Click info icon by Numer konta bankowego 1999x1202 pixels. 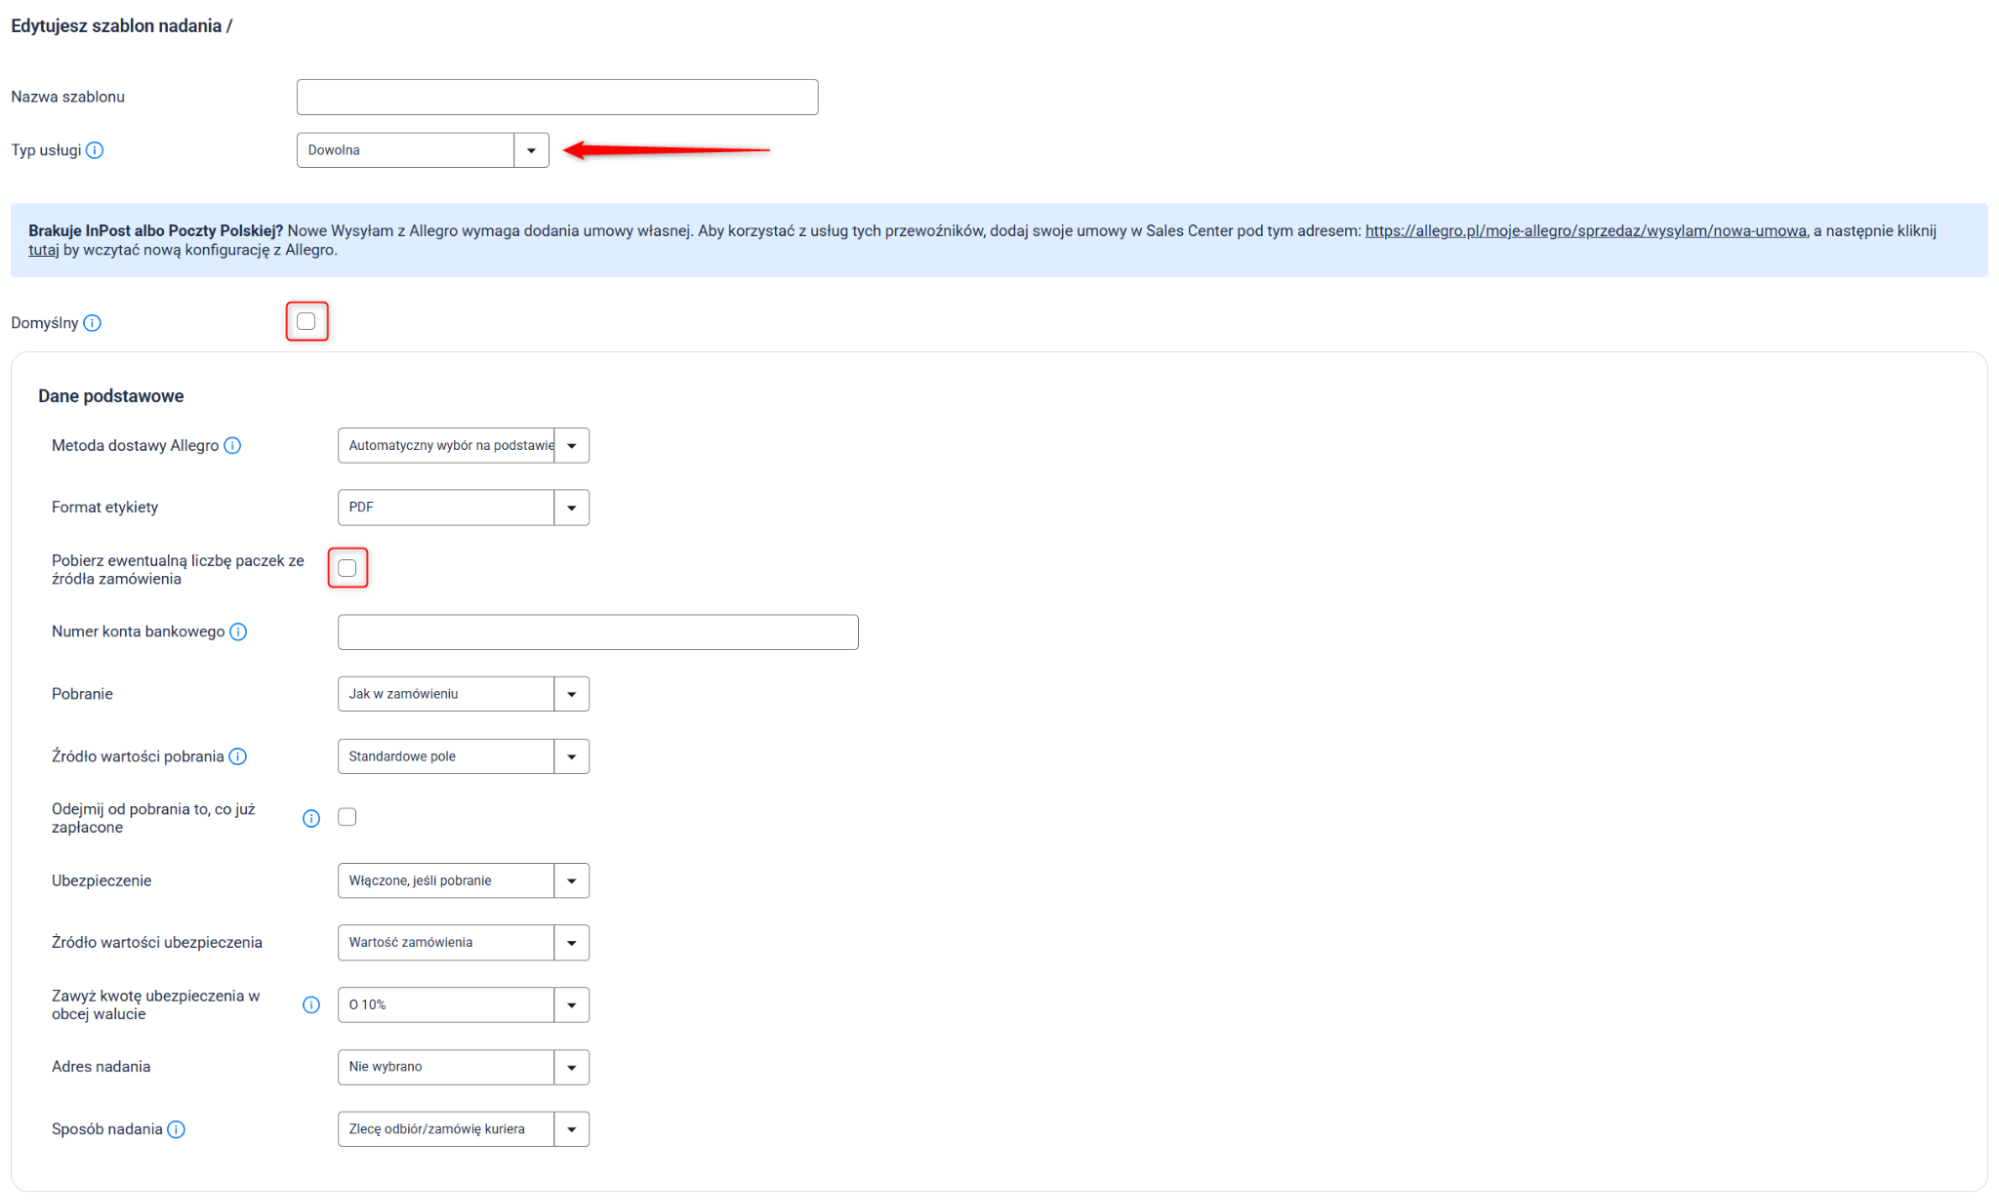point(238,632)
